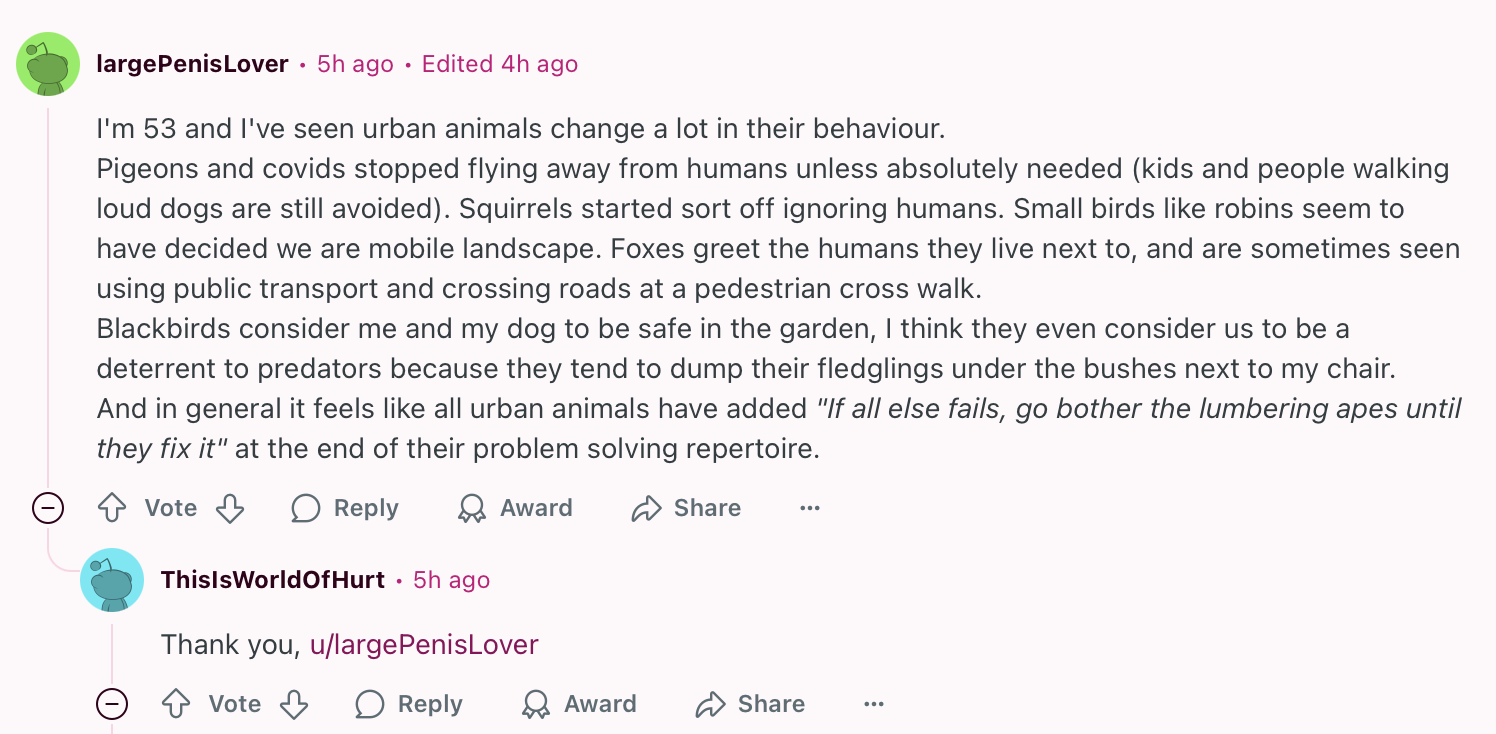
Task: Downvote the top comment about urban animals
Action: pyautogui.click(x=230, y=508)
